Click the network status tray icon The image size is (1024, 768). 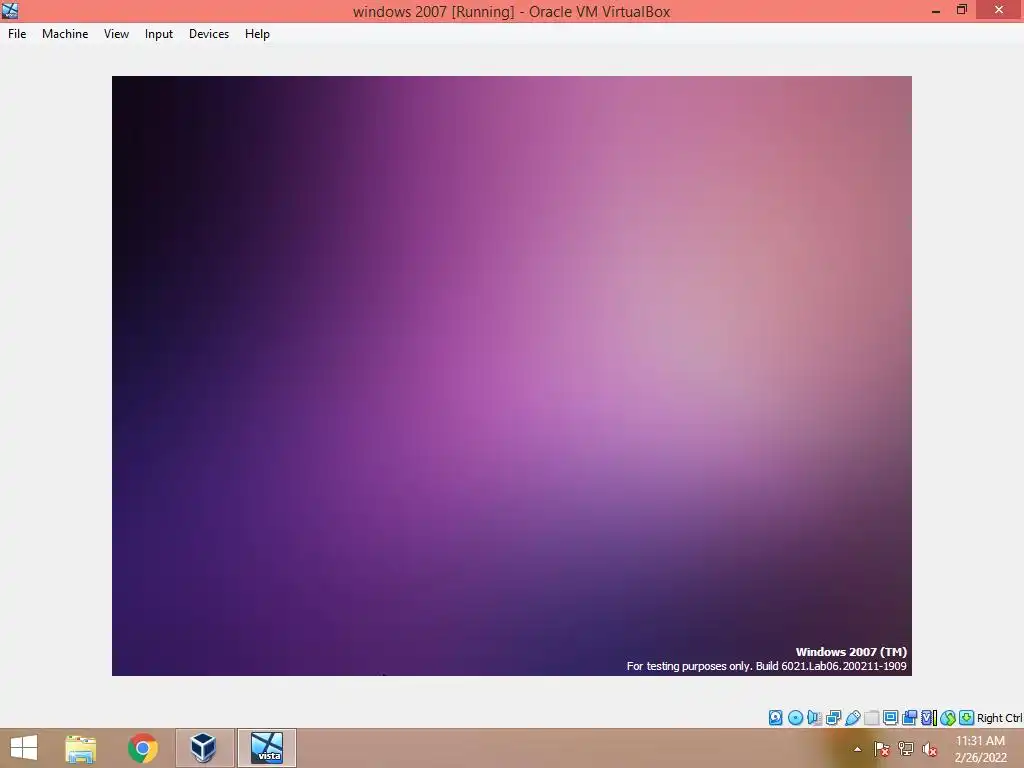(x=906, y=748)
